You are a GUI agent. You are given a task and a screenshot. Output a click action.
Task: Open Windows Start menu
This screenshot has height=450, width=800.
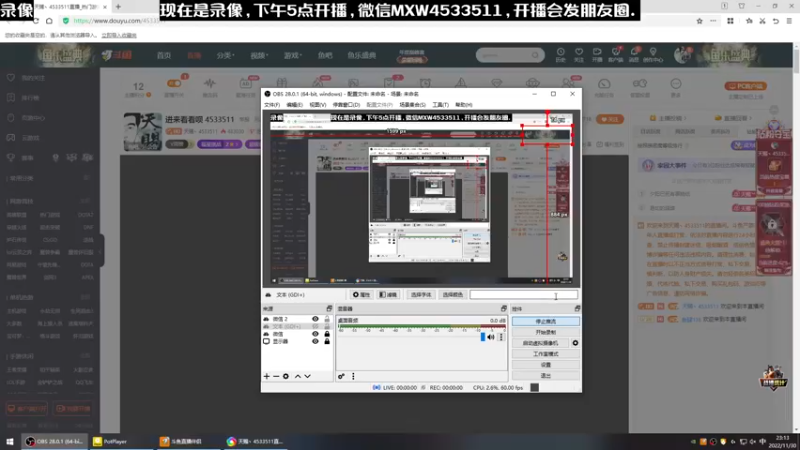point(10,441)
